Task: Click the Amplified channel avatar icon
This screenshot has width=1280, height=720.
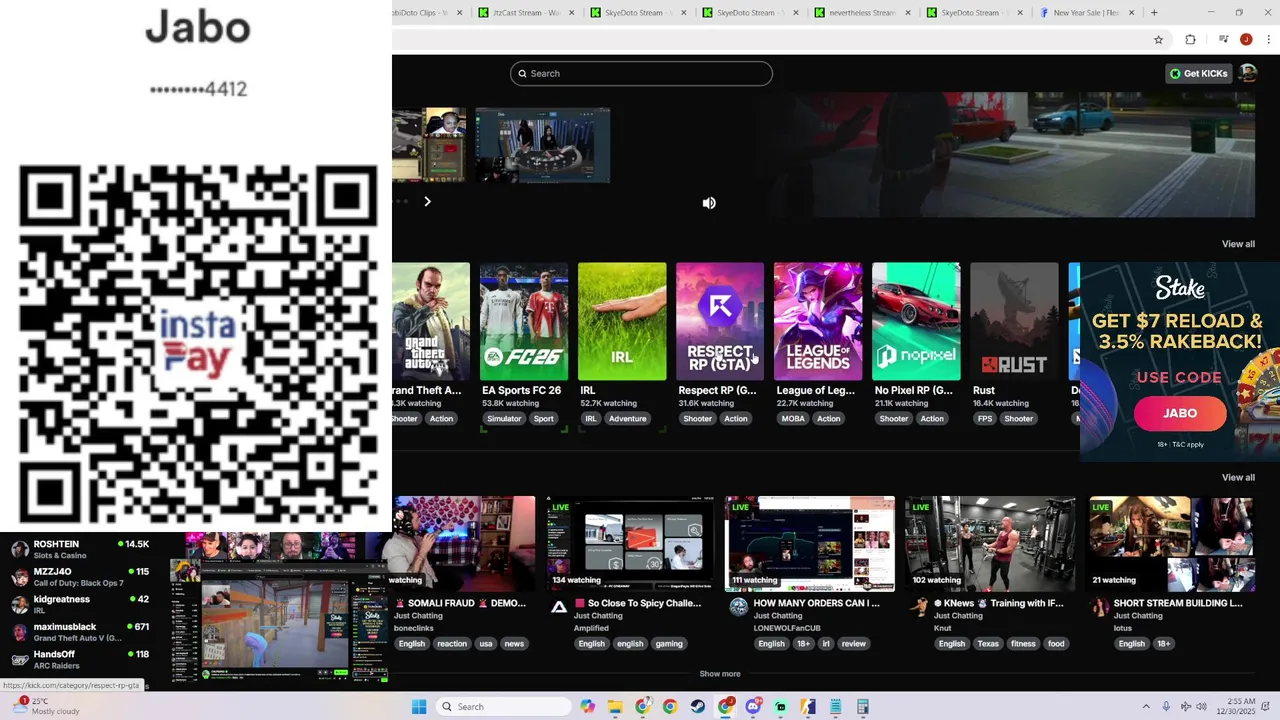Action: [x=559, y=607]
